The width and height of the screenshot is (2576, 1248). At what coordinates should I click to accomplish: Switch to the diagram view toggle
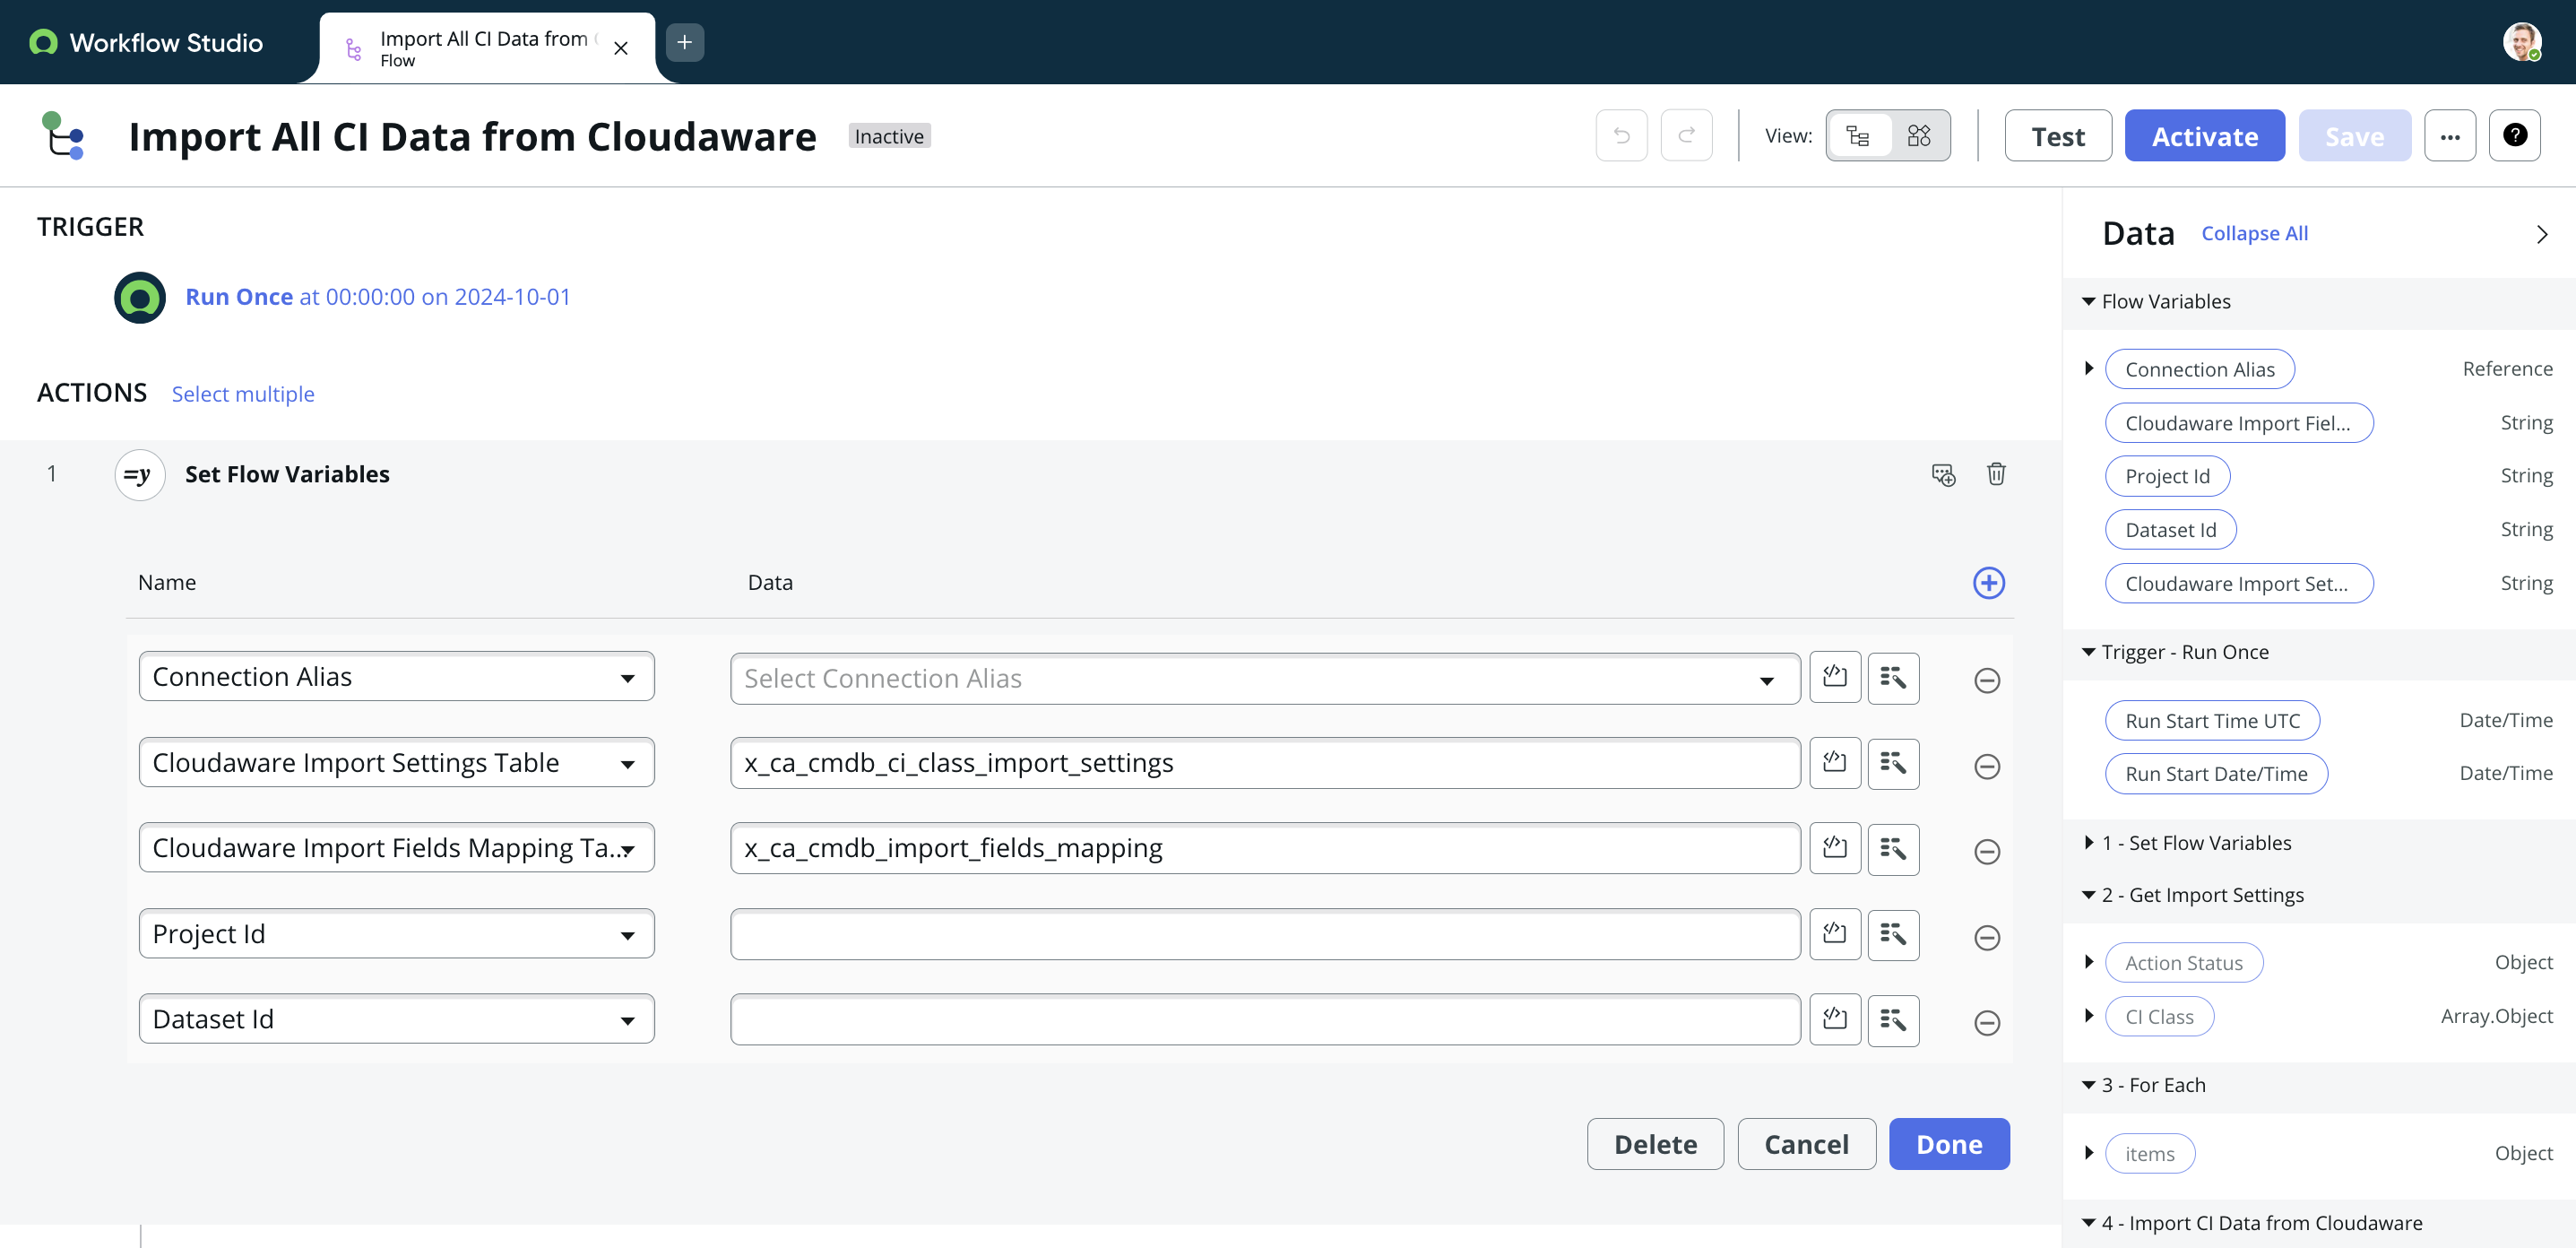(x=1917, y=135)
